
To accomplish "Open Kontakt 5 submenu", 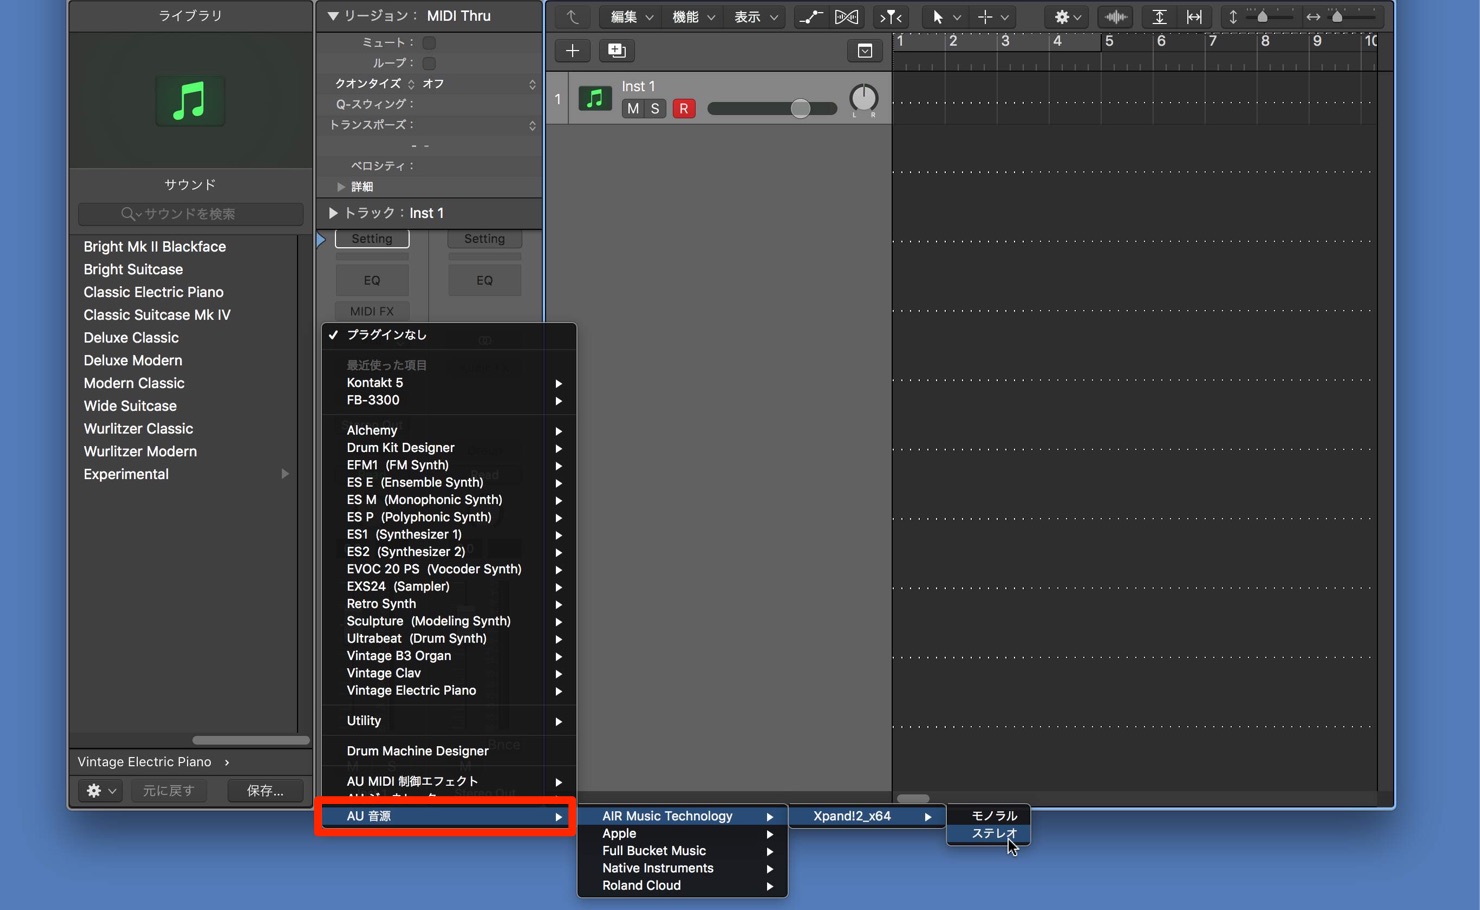I will pos(448,383).
